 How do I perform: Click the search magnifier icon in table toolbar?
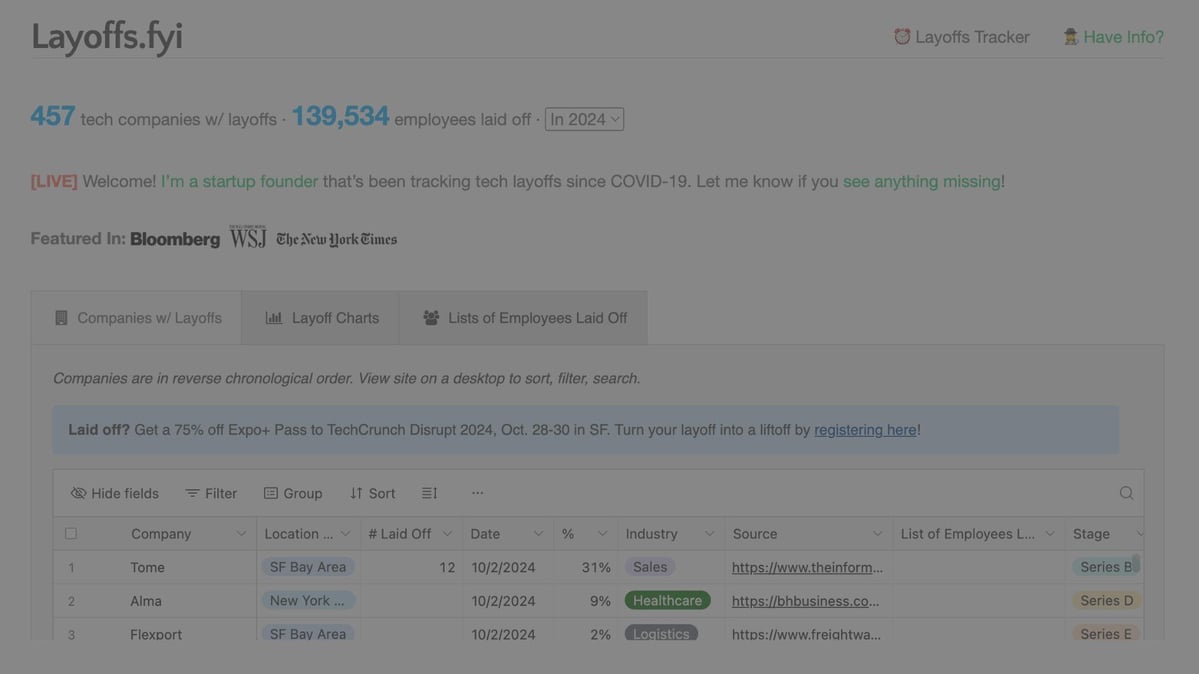[1126, 493]
